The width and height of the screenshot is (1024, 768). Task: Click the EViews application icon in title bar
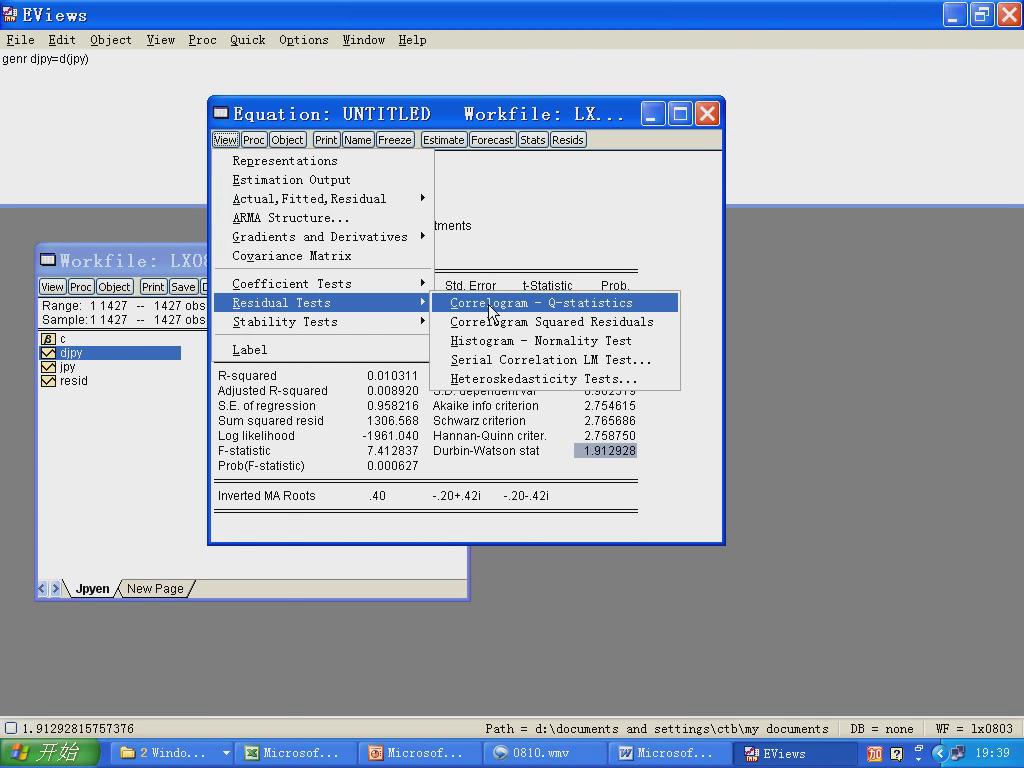click(10, 14)
